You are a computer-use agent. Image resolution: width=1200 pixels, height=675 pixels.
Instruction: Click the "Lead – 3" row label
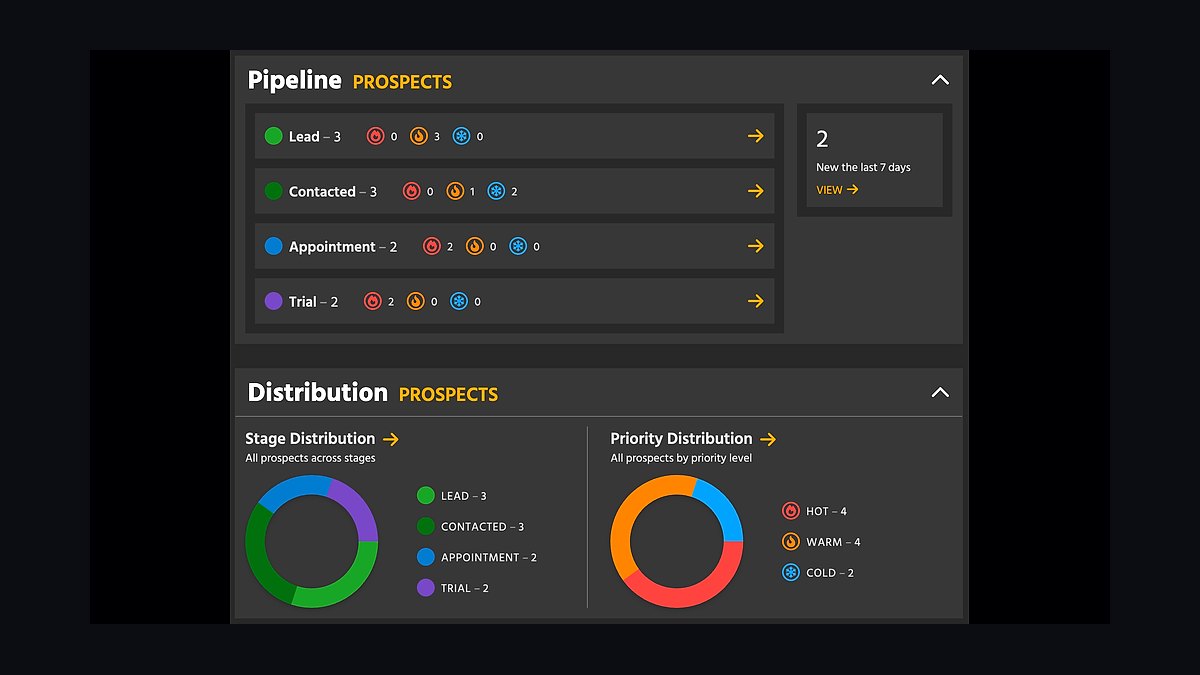click(x=315, y=136)
